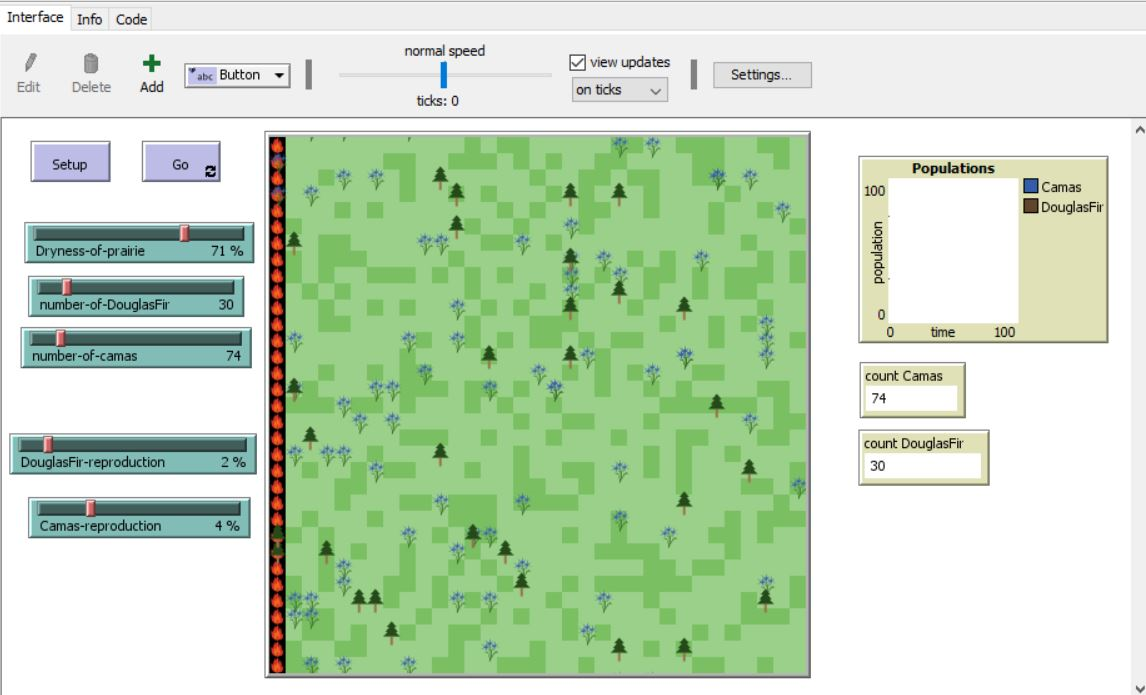The image size is (1146, 695).
Task: Click the blue Camas legend swatch
Action: pyautogui.click(x=1031, y=187)
